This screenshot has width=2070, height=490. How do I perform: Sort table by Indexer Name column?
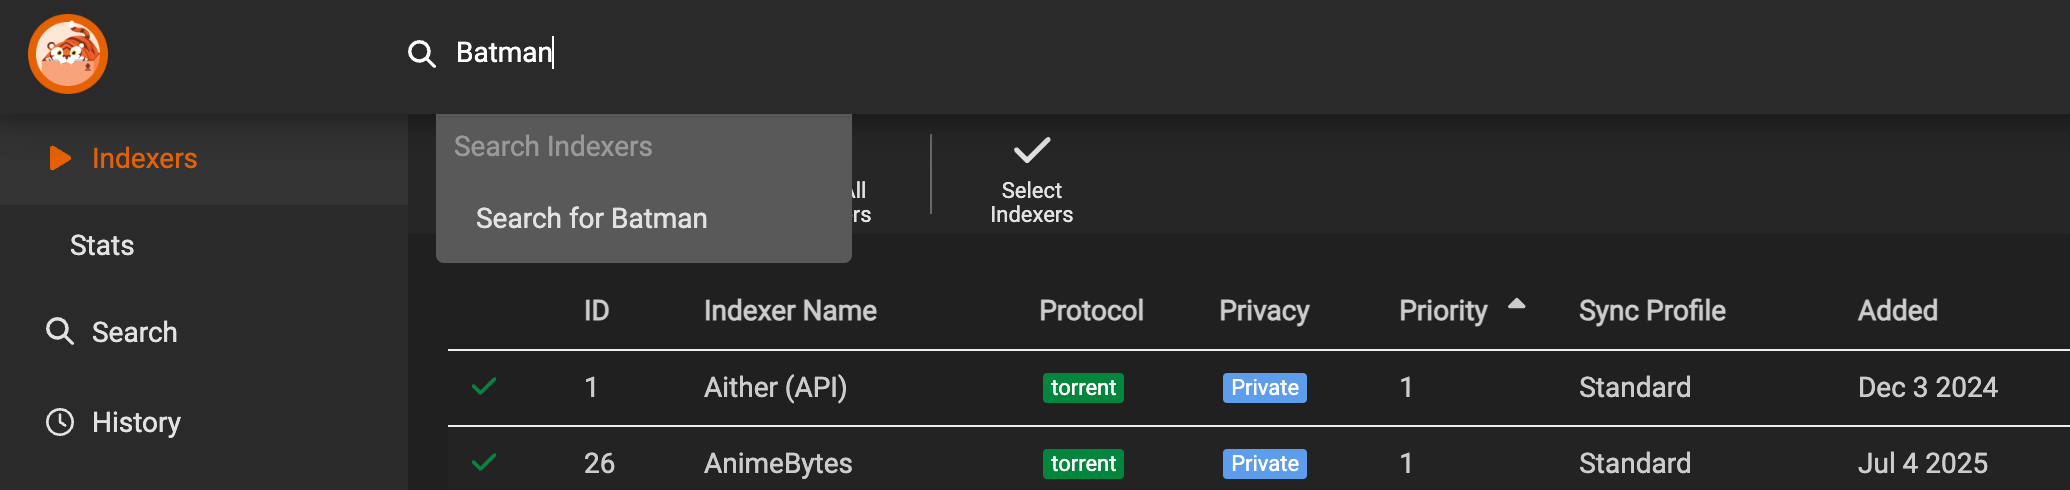coord(790,311)
